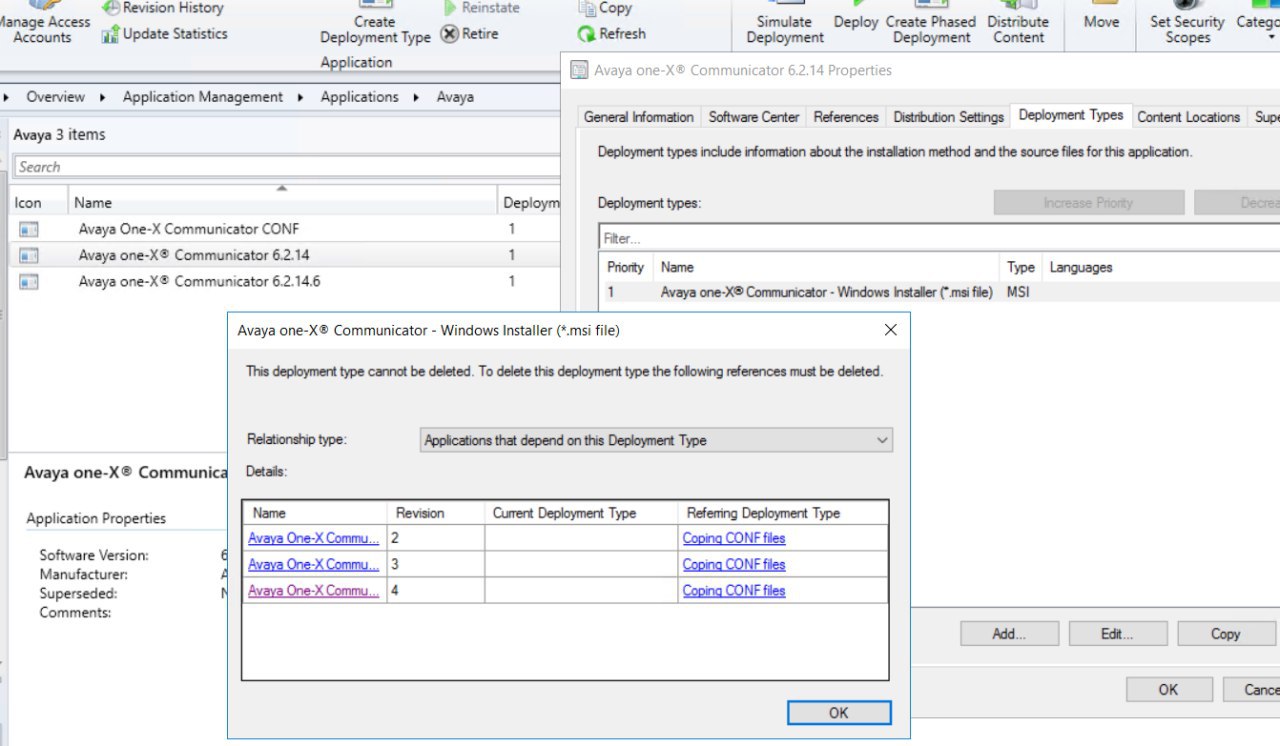The image size is (1280, 746).
Task: Expand breadcrumb arrow after Applications
Action: [x=418, y=97]
